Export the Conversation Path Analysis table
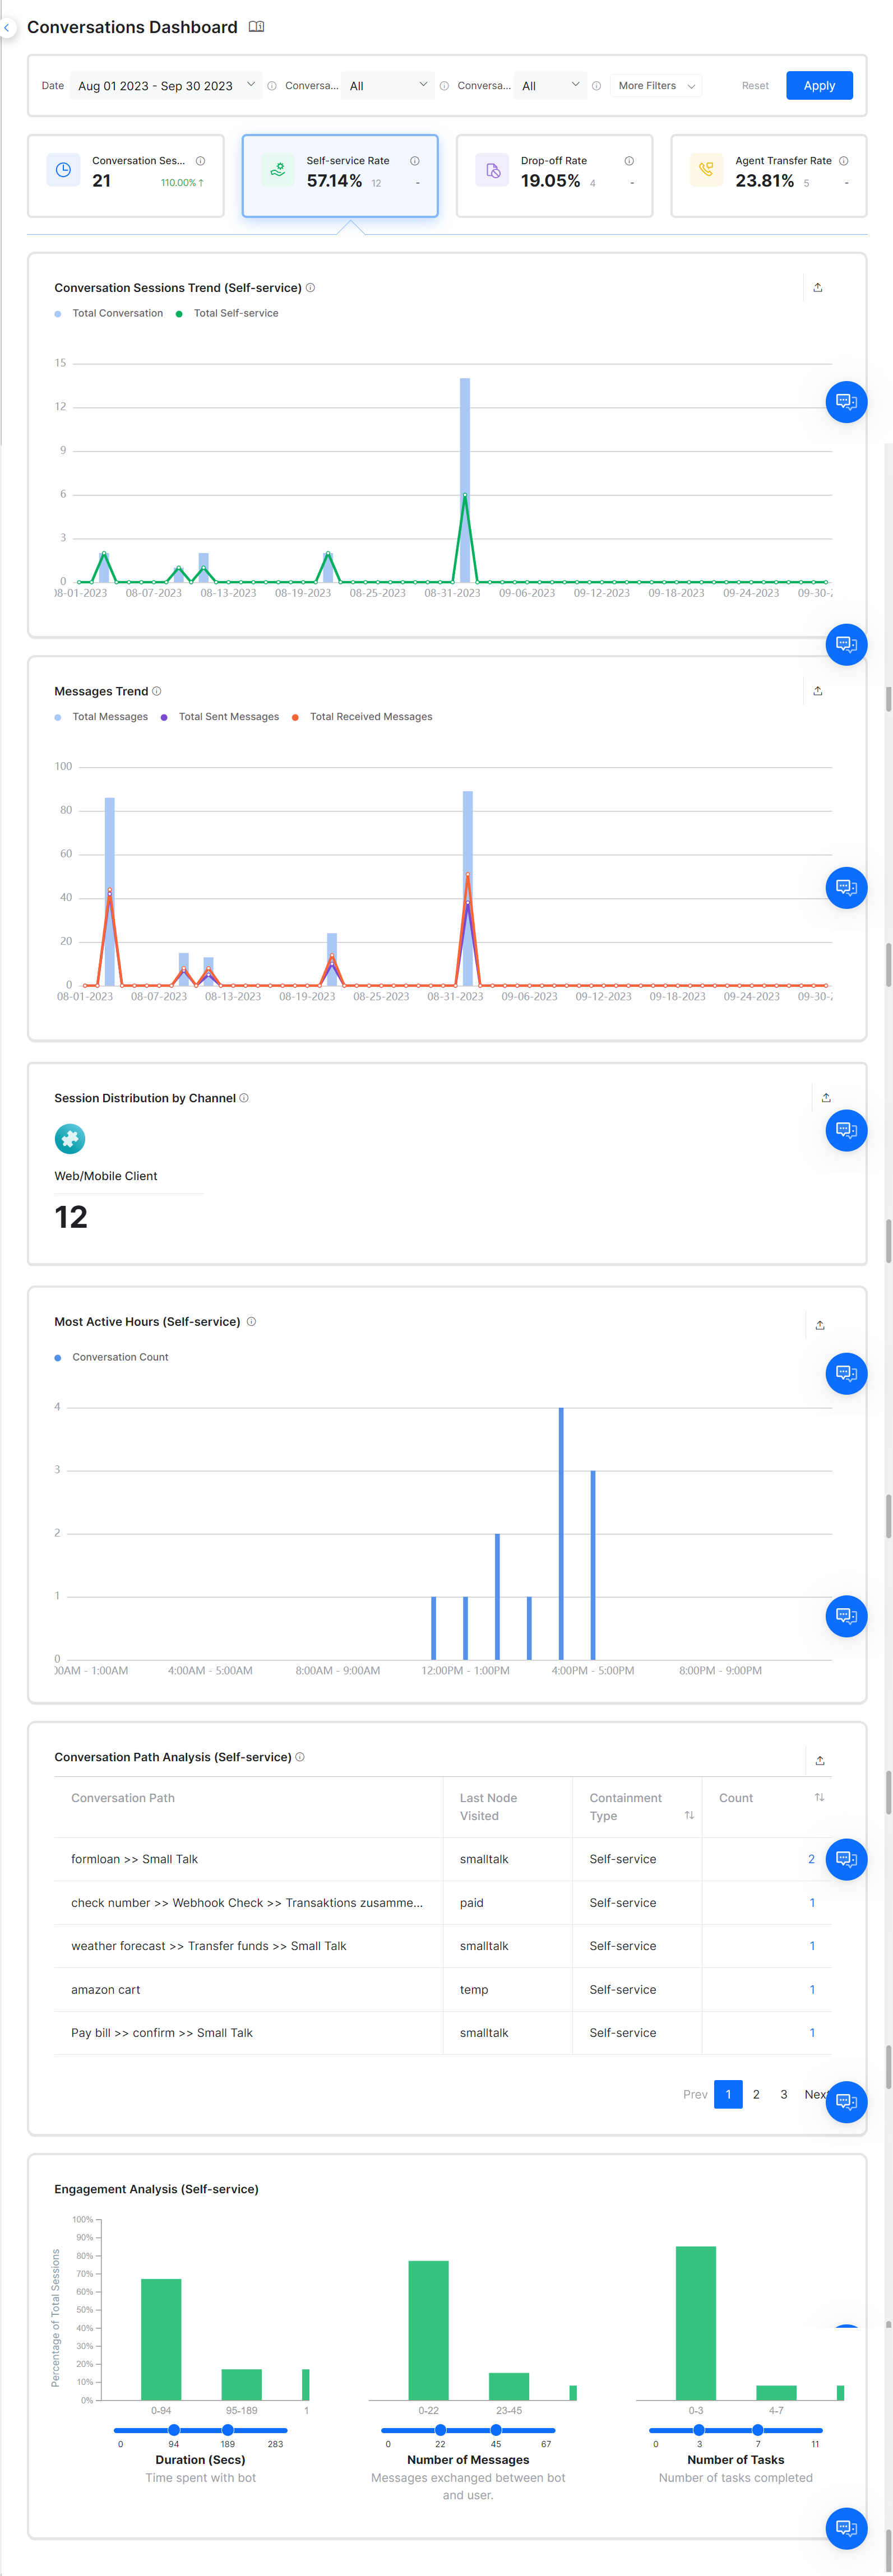The width and height of the screenshot is (893, 2576). 819,1760
